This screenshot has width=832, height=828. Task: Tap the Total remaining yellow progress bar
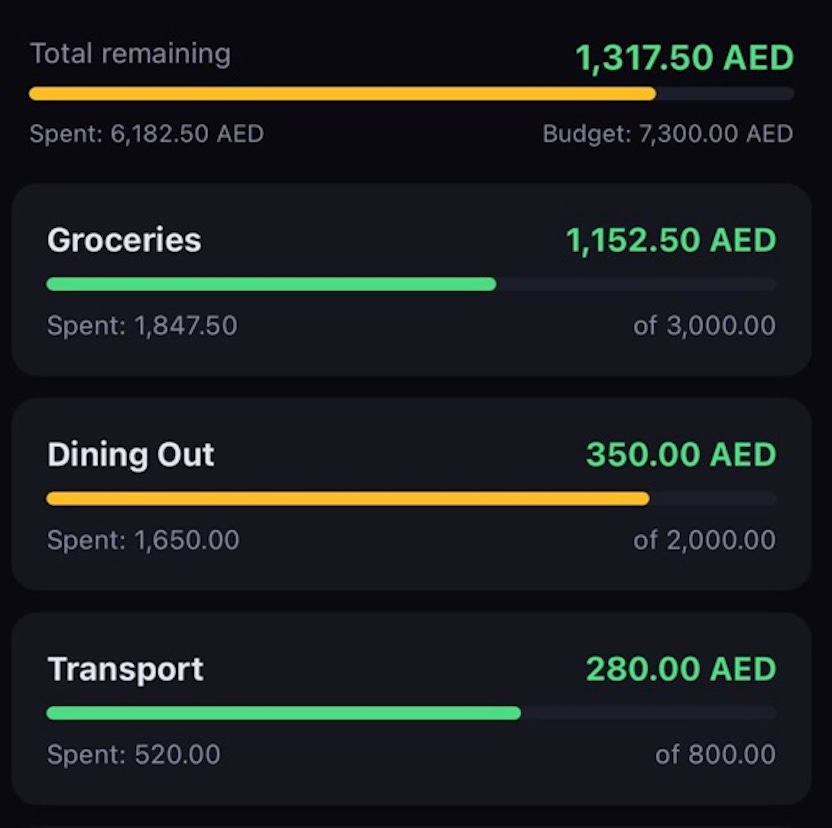pos(411,93)
